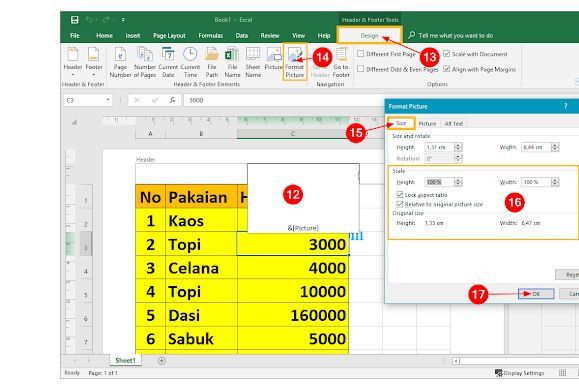Screen dimensions: 579x391
Task: Toggle Align with Page Margins checkbox
Action: point(447,69)
